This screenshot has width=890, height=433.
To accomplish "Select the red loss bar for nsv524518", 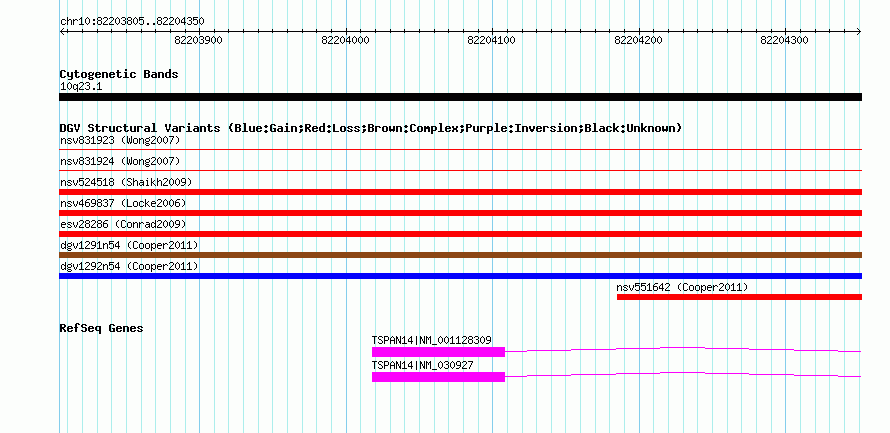I will 460,192.
